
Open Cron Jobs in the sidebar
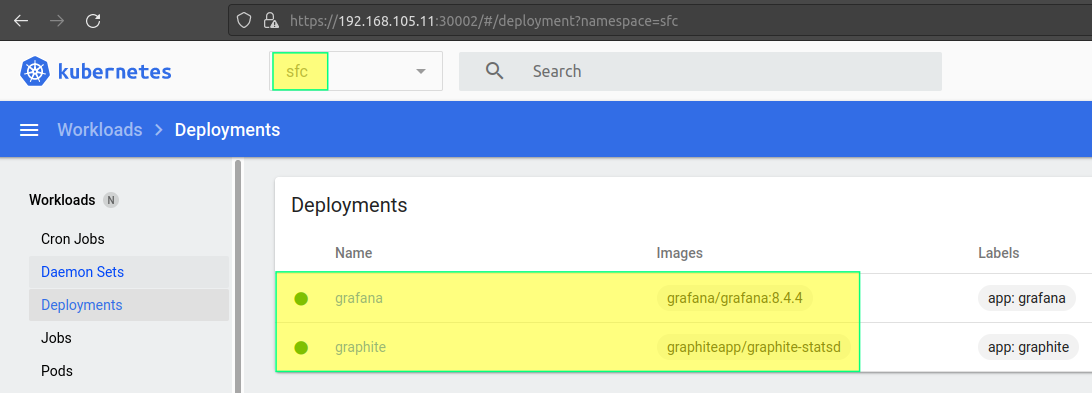[x=72, y=239]
